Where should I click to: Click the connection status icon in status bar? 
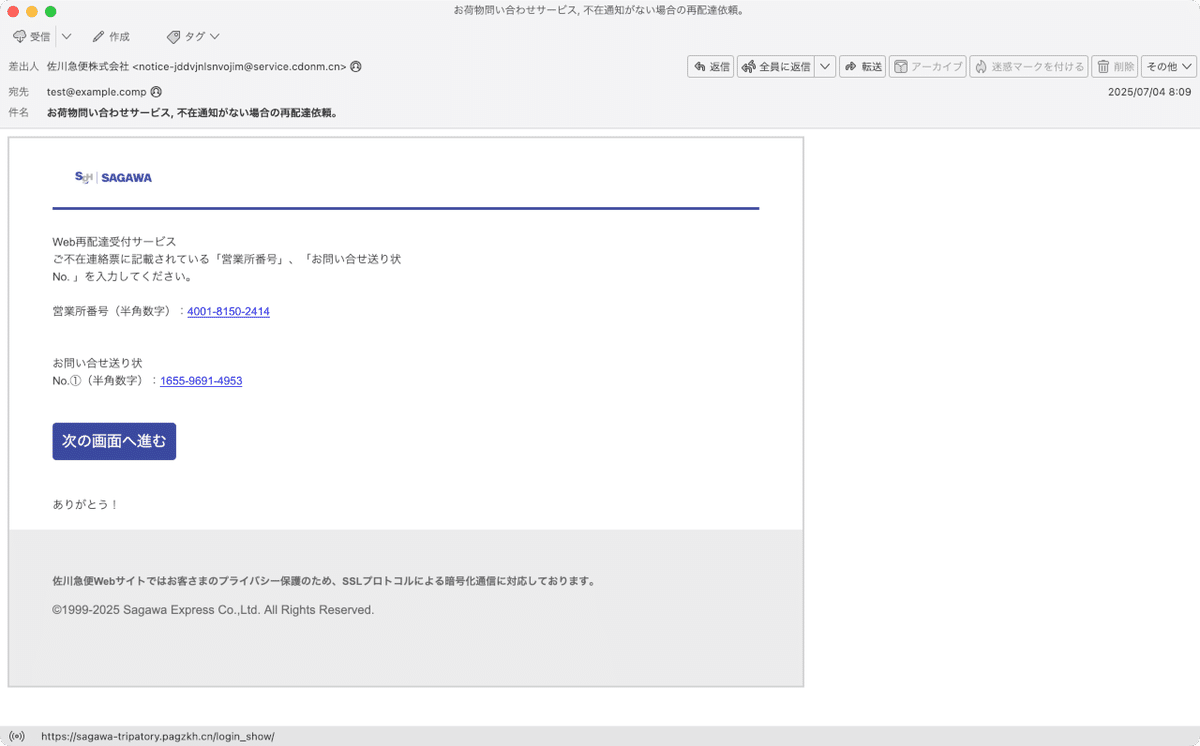click(x=17, y=737)
